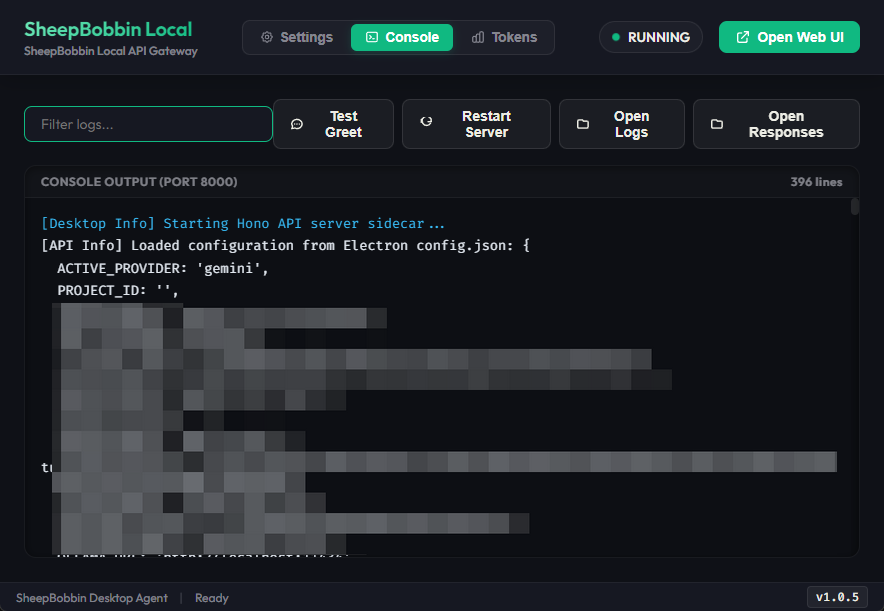Click the v1.0.5 version badge
The width and height of the screenshot is (884, 611).
tap(837, 597)
